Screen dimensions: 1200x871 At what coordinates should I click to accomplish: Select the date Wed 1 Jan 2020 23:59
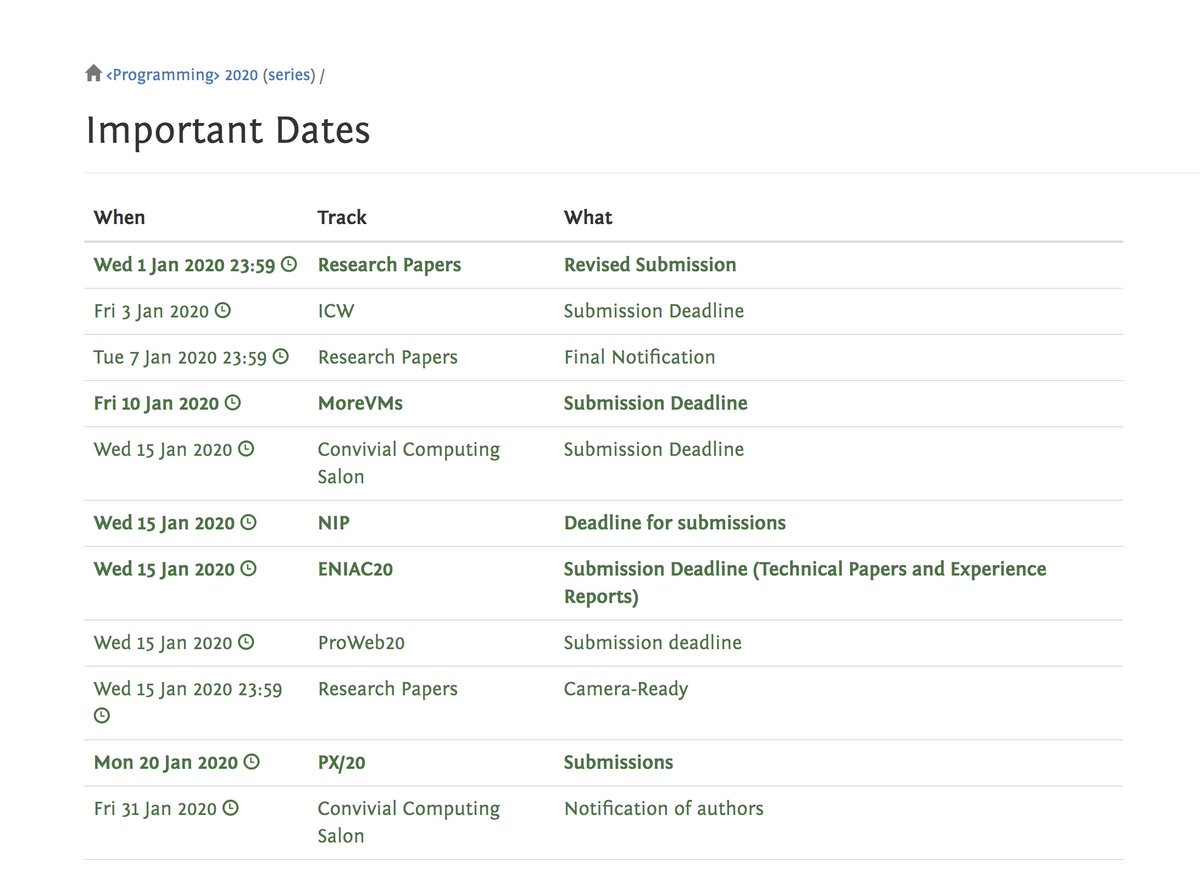pos(184,265)
